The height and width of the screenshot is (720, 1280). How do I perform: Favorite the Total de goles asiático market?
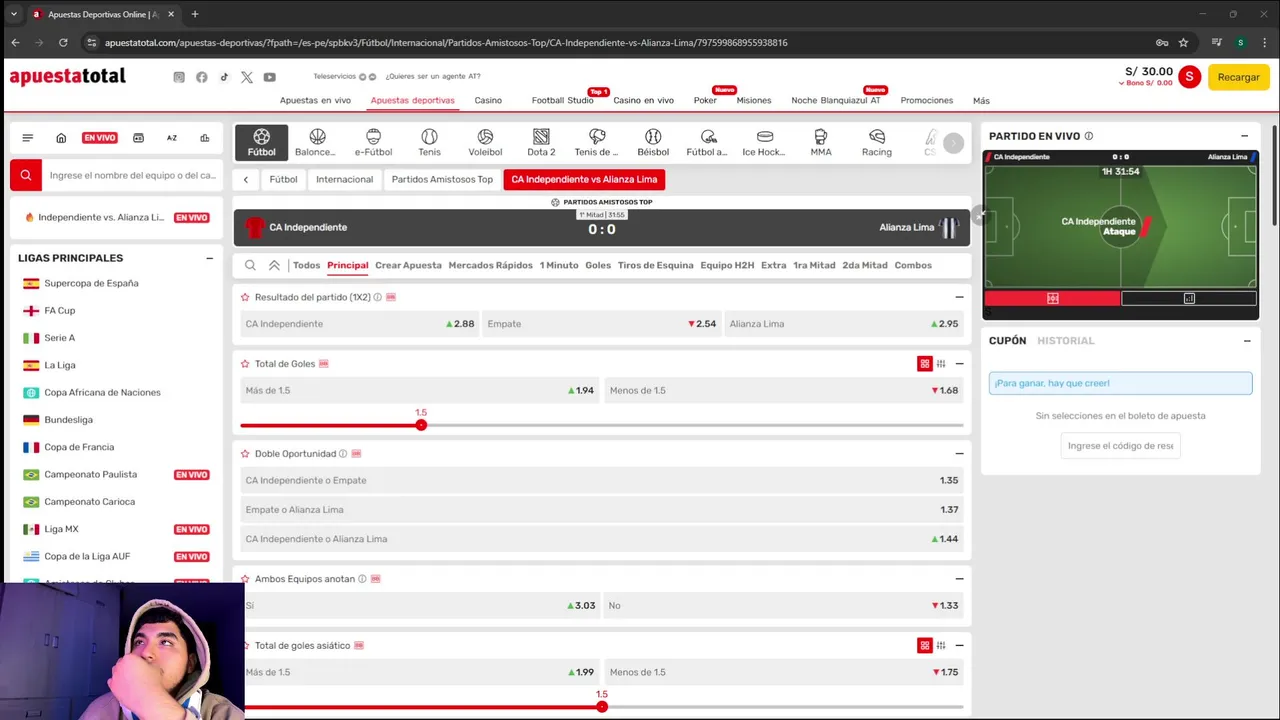245,646
